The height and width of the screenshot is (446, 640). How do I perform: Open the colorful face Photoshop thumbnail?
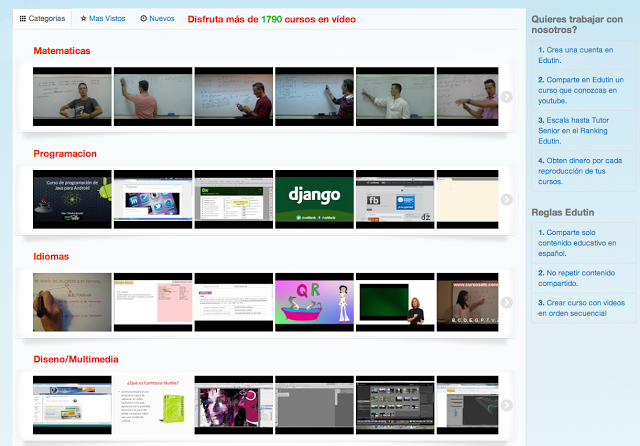tap(234, 405)
